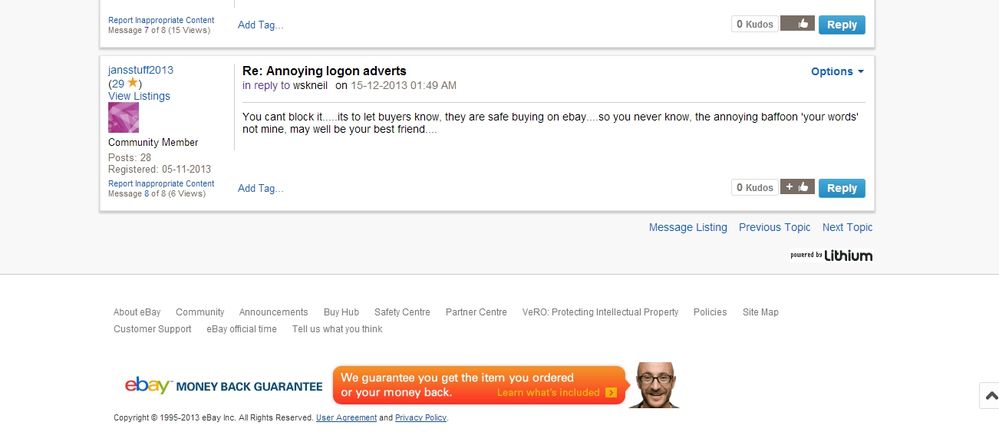Click the powered by Lithium logo
The image size is (999, 442).
click(x=831, y=255)
